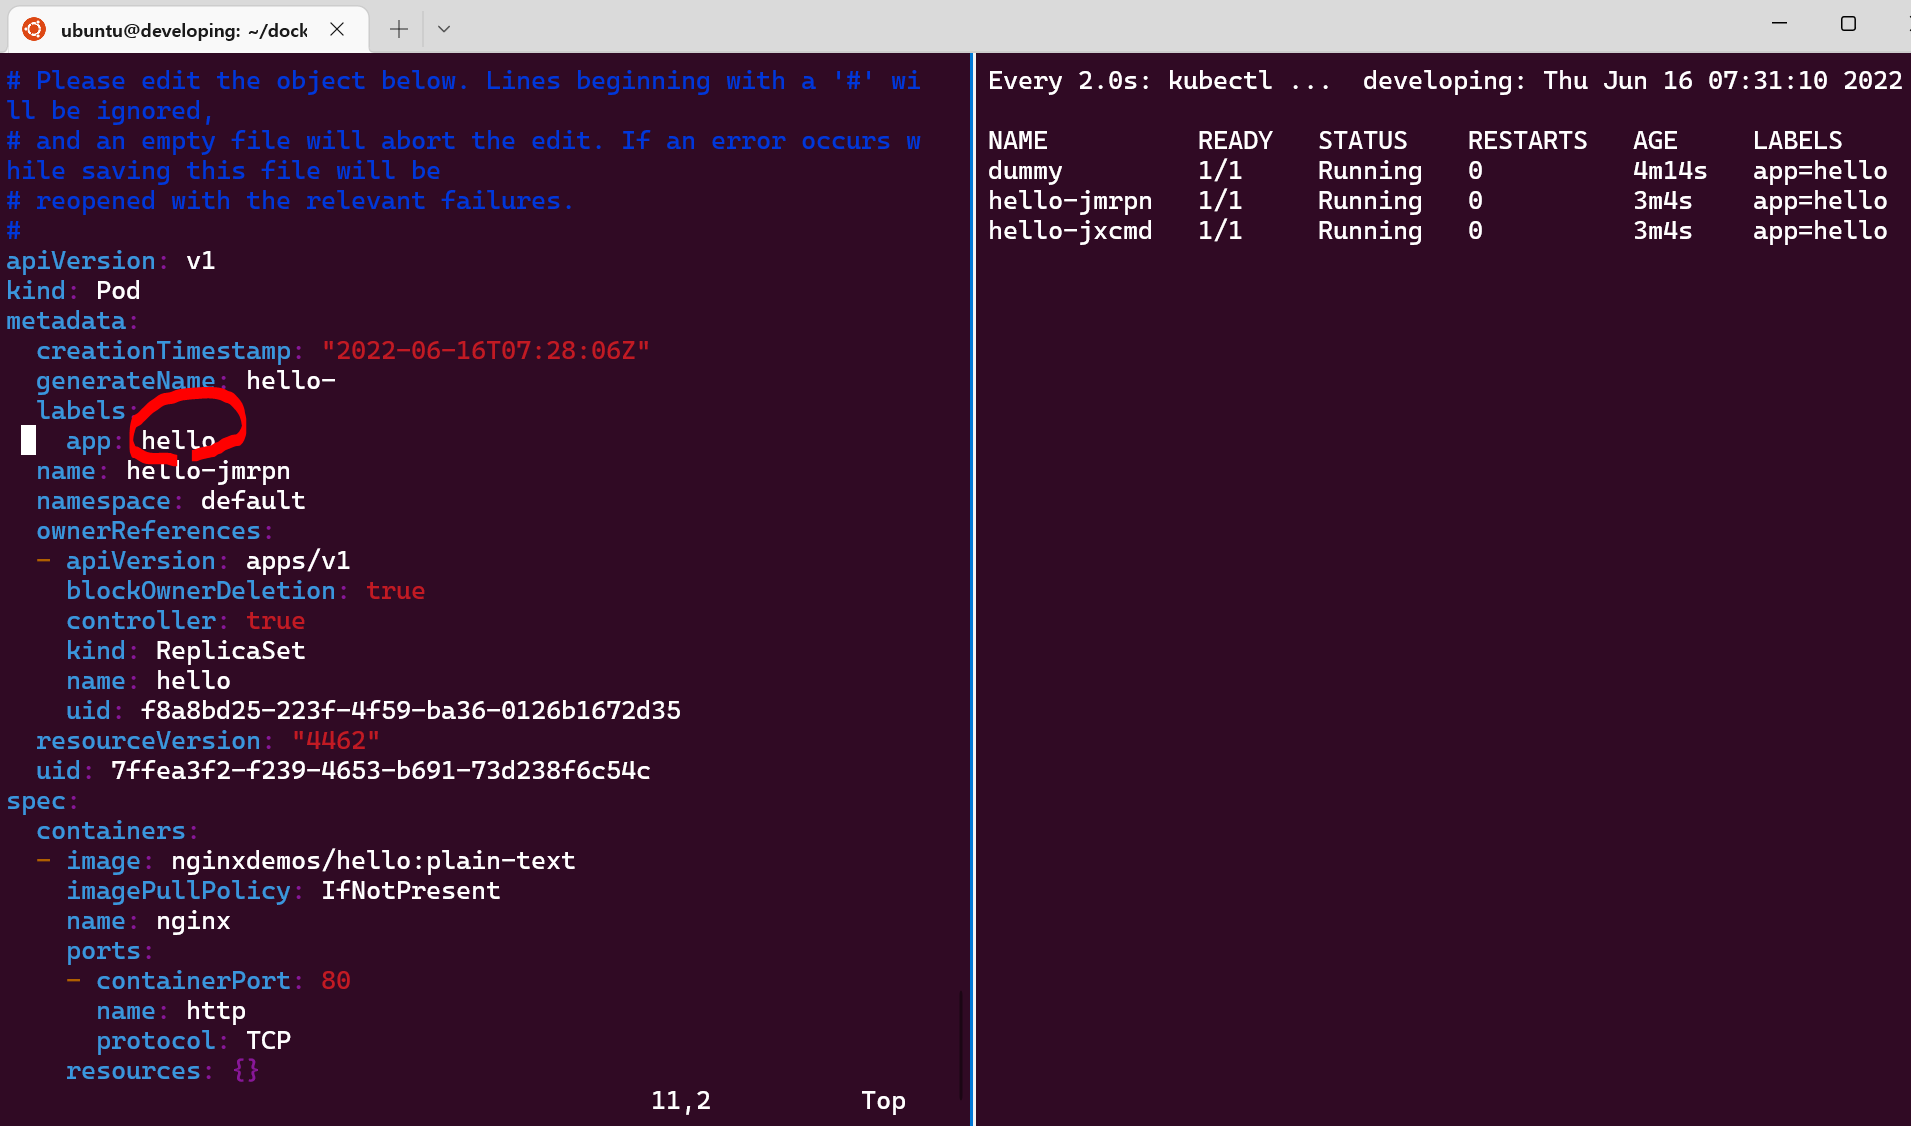This screenshot has height=1126, width=1911.
Task: Click the 'namespace: default' line
Action: tap(171, 501)
